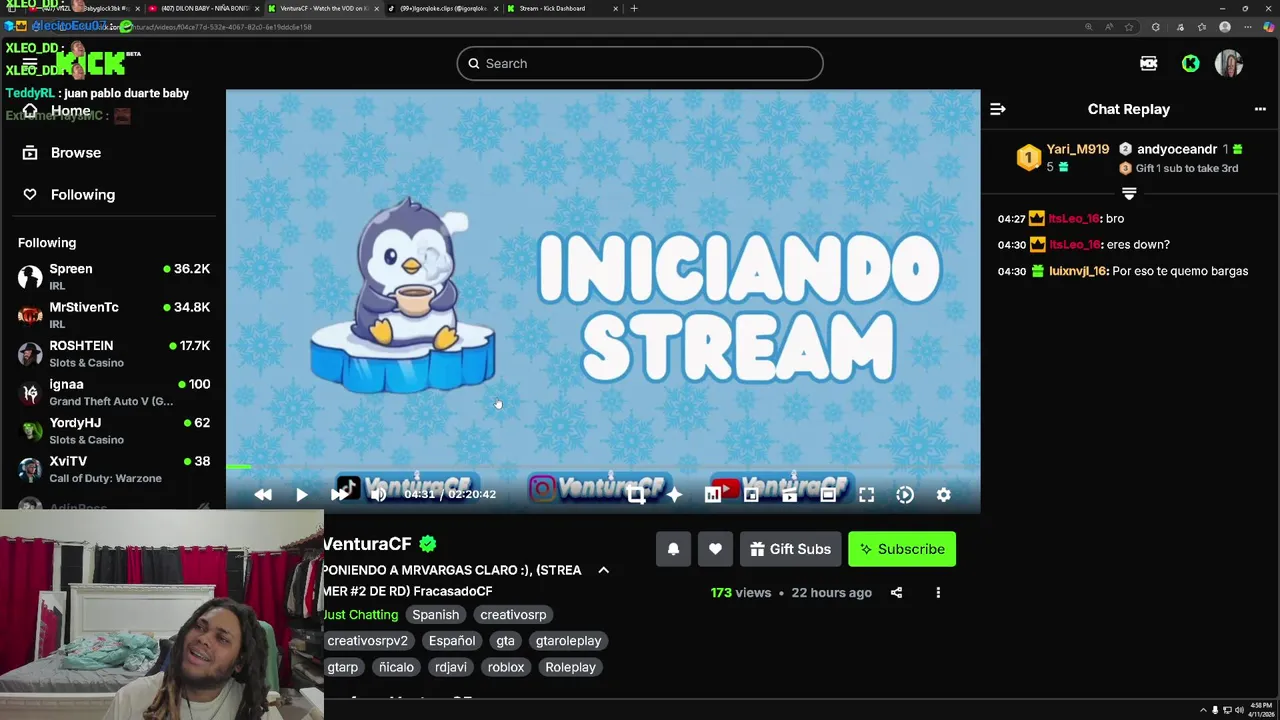Open ROSHTEIN's Slots & Casino stream
The width and height of the screenshot is (1280, 720).
113,353
